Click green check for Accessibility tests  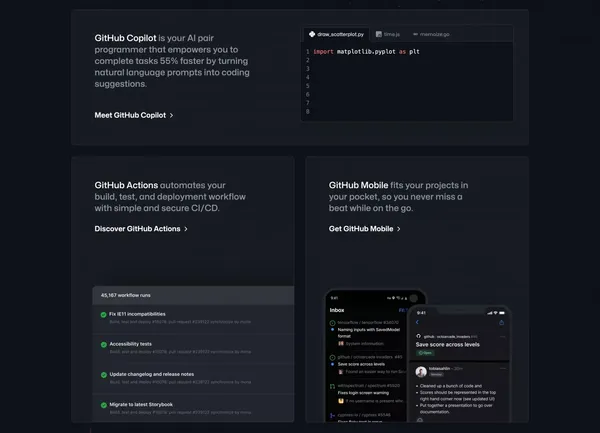coord(104,345)
